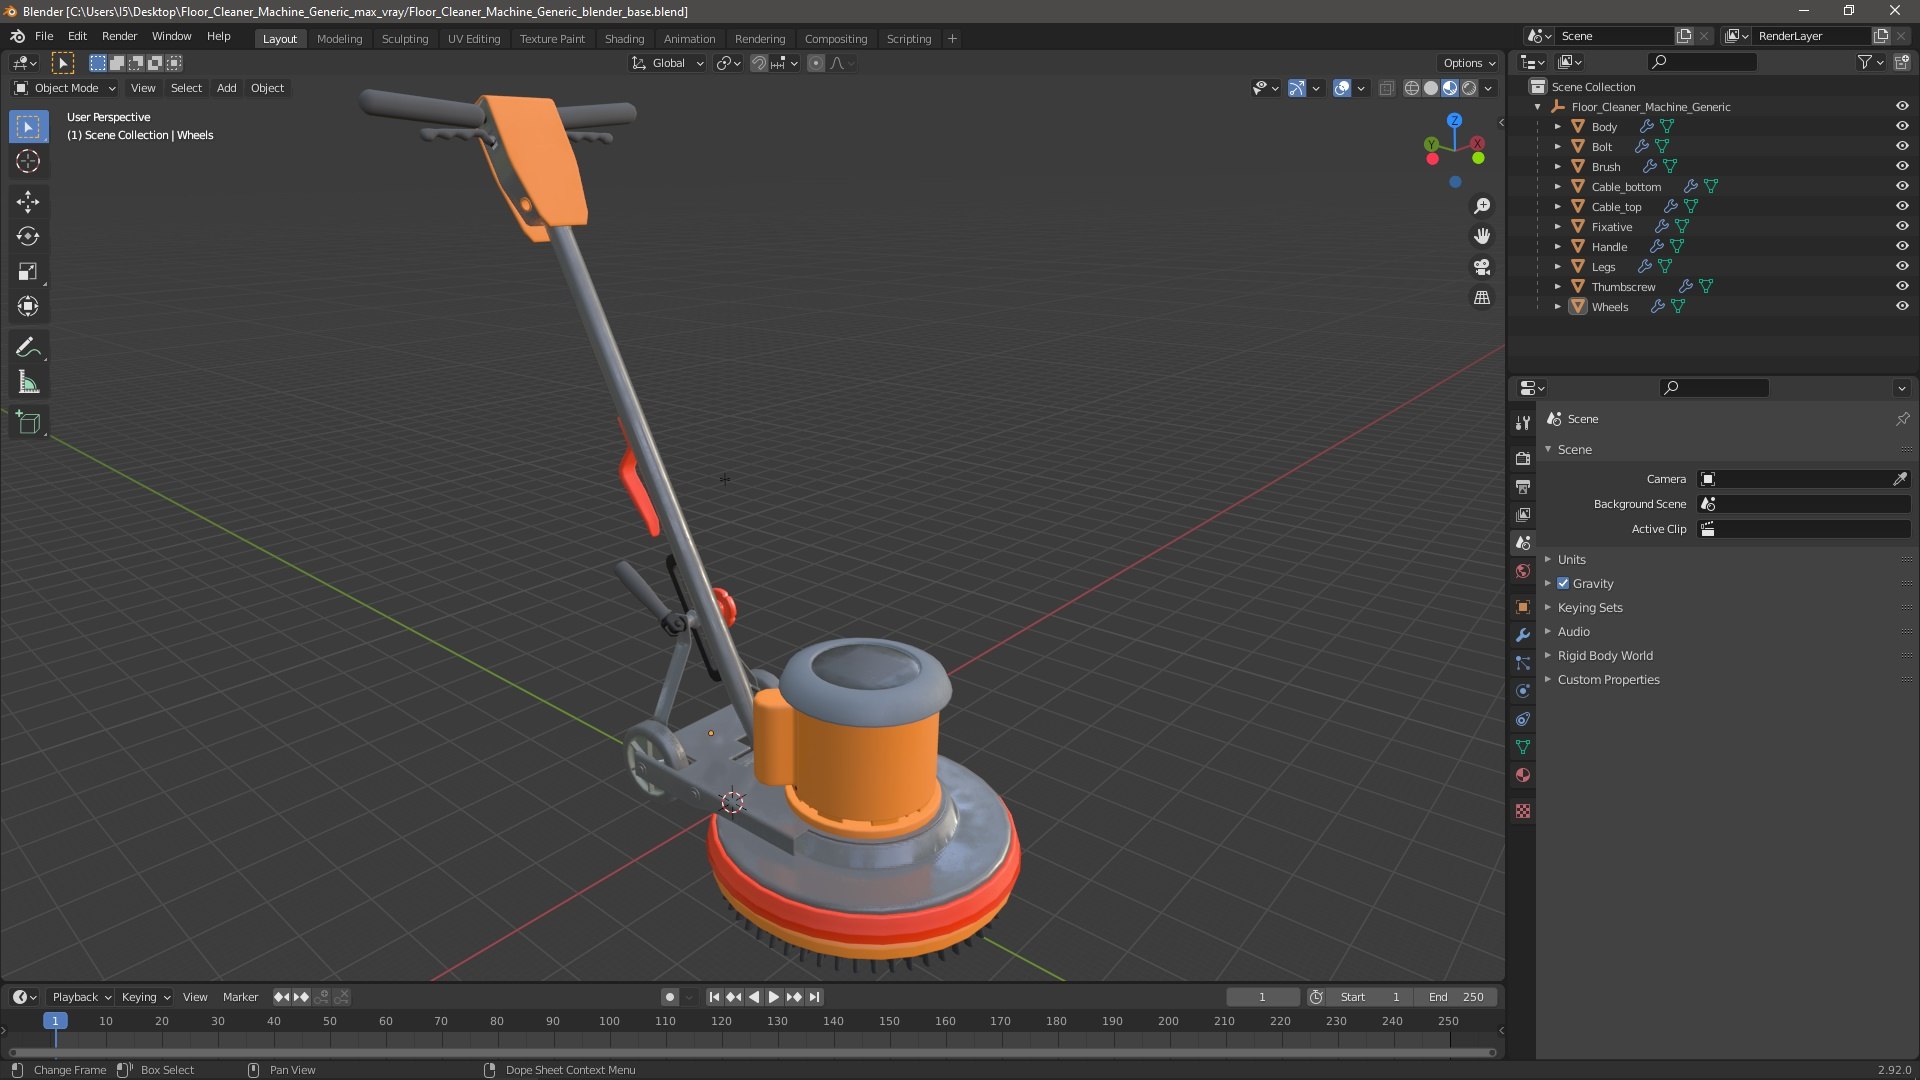1920x1080 pixels.
Task: Expand the Keying Sets panel
Action: 1590,607
